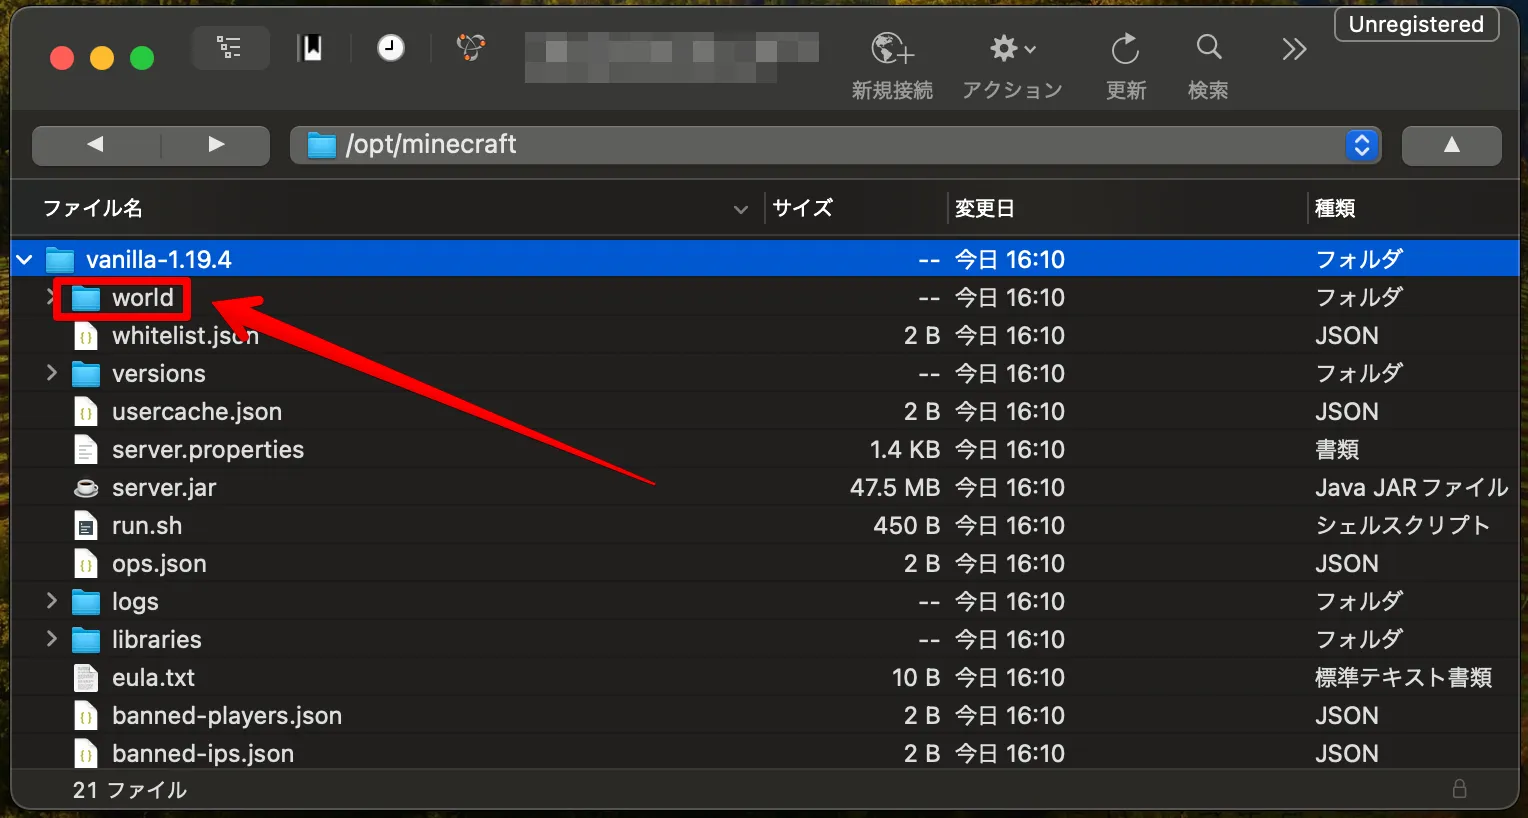This screenshot has height=818, width=1528.
Task: Select server.jar file
Action: tap(164, 488)
